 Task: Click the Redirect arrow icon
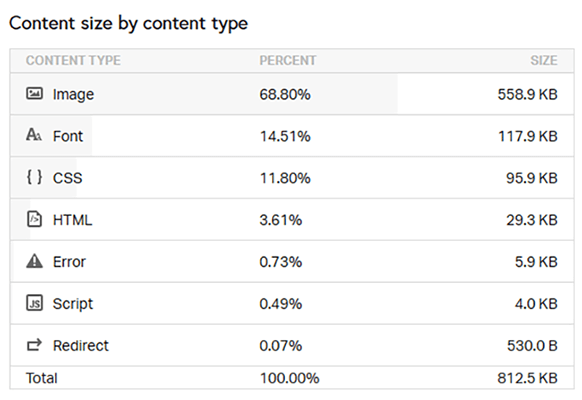35,345
